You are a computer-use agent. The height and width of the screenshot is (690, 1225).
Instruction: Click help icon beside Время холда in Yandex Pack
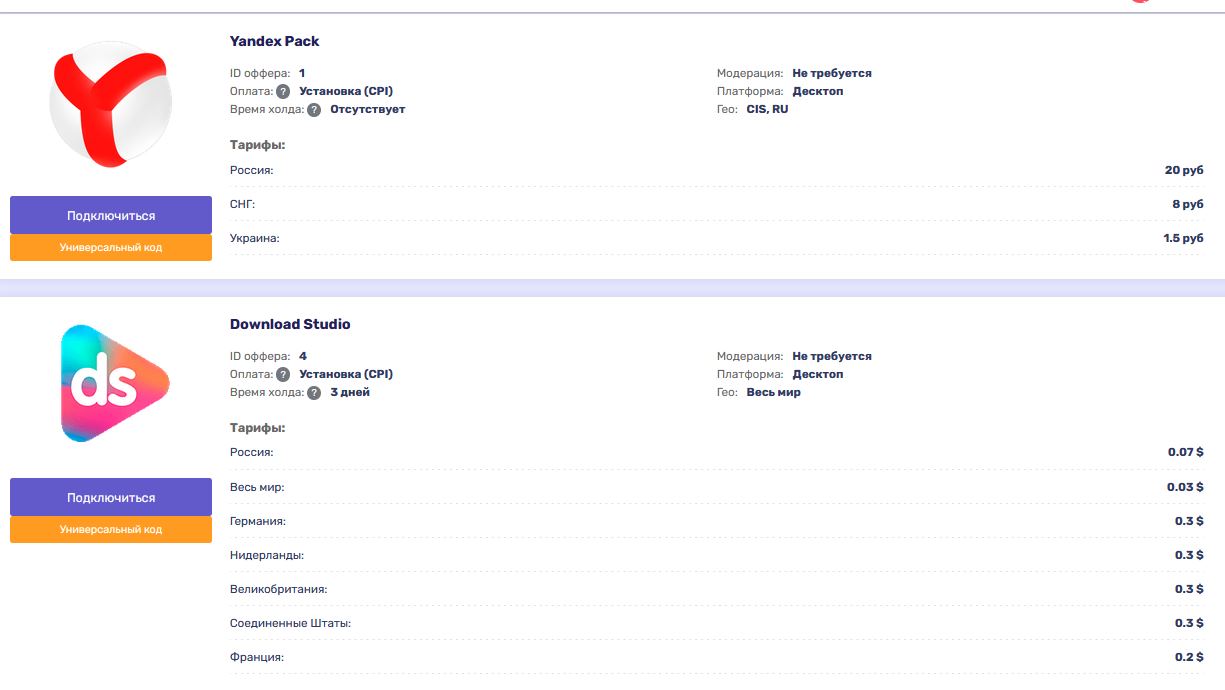coord(314,110)
